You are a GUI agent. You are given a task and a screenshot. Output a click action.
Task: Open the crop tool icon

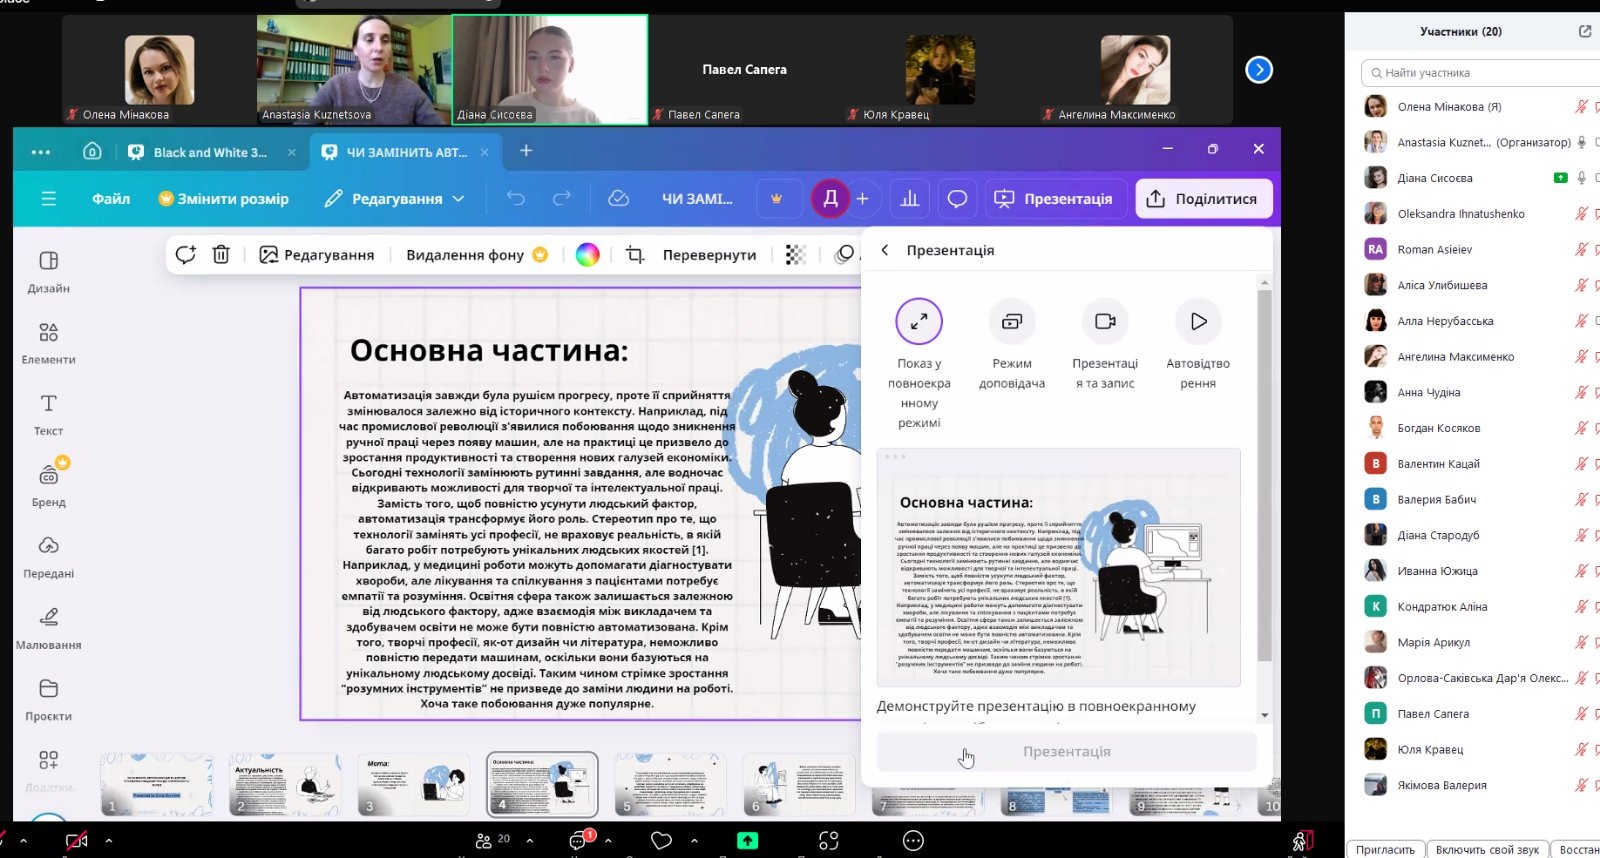coord(634,255)
